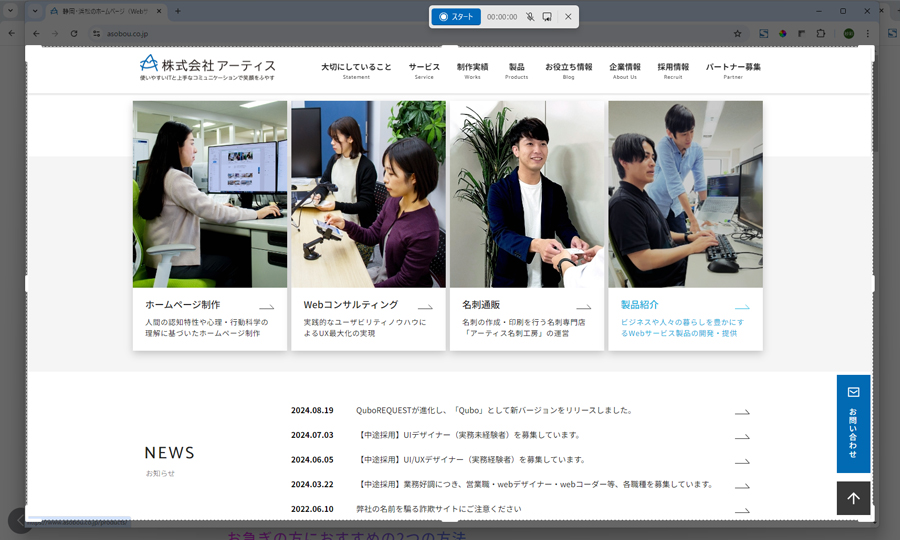Open the Webコンサルティング title link
Screen dimensions: 900x540
pos(351,305)
